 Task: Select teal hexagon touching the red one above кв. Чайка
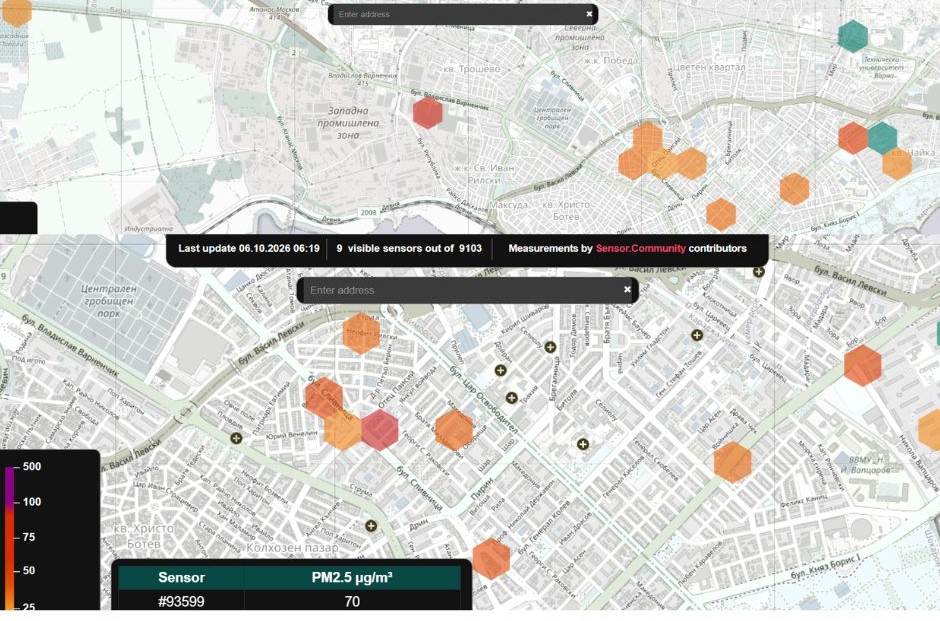[x=882, y=138]
